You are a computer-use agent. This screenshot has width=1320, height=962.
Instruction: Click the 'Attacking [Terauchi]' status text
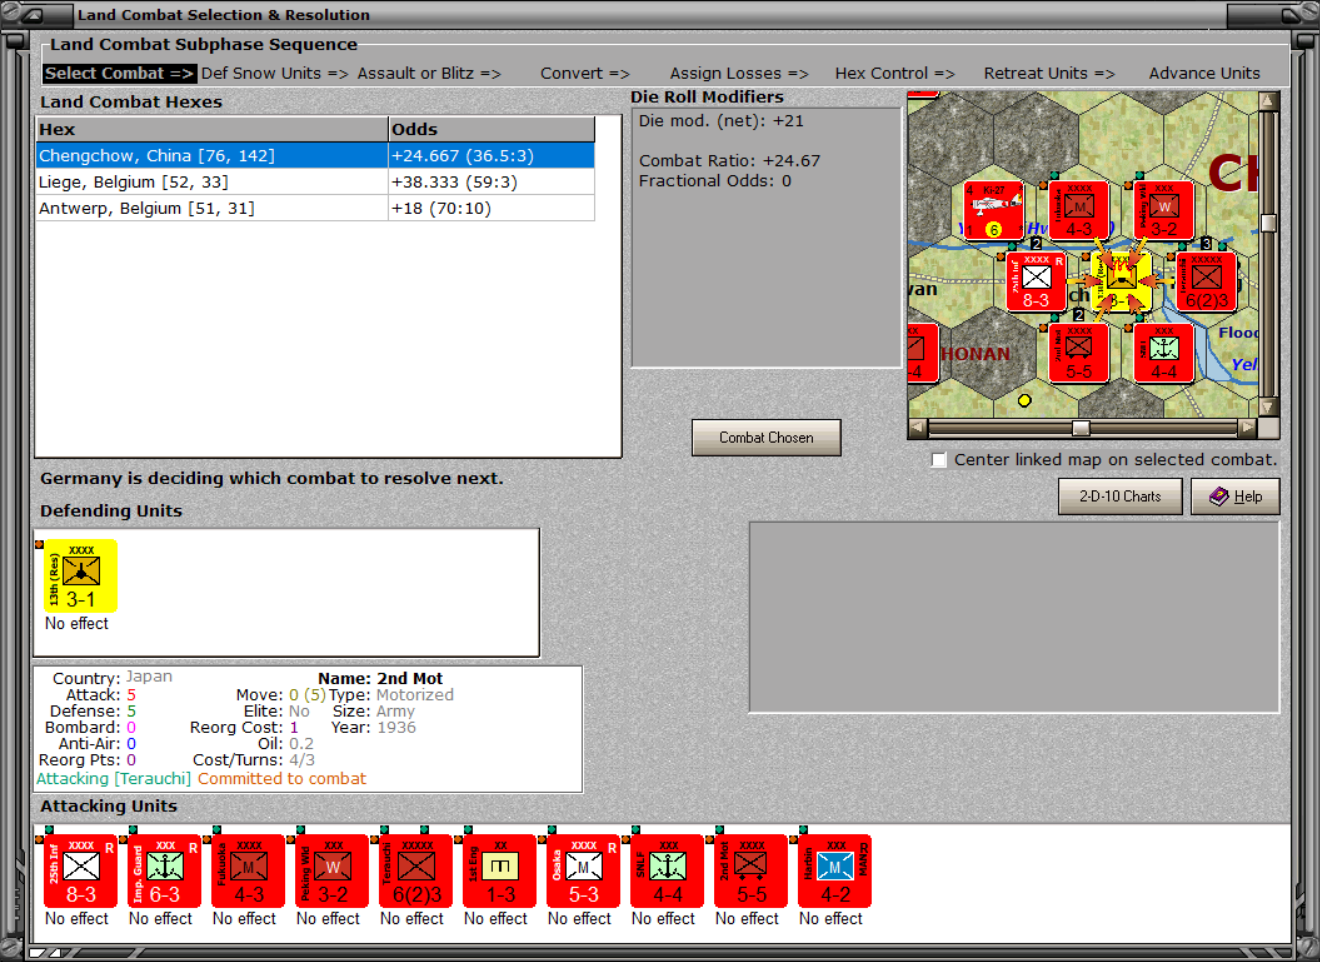pos(114,779)
